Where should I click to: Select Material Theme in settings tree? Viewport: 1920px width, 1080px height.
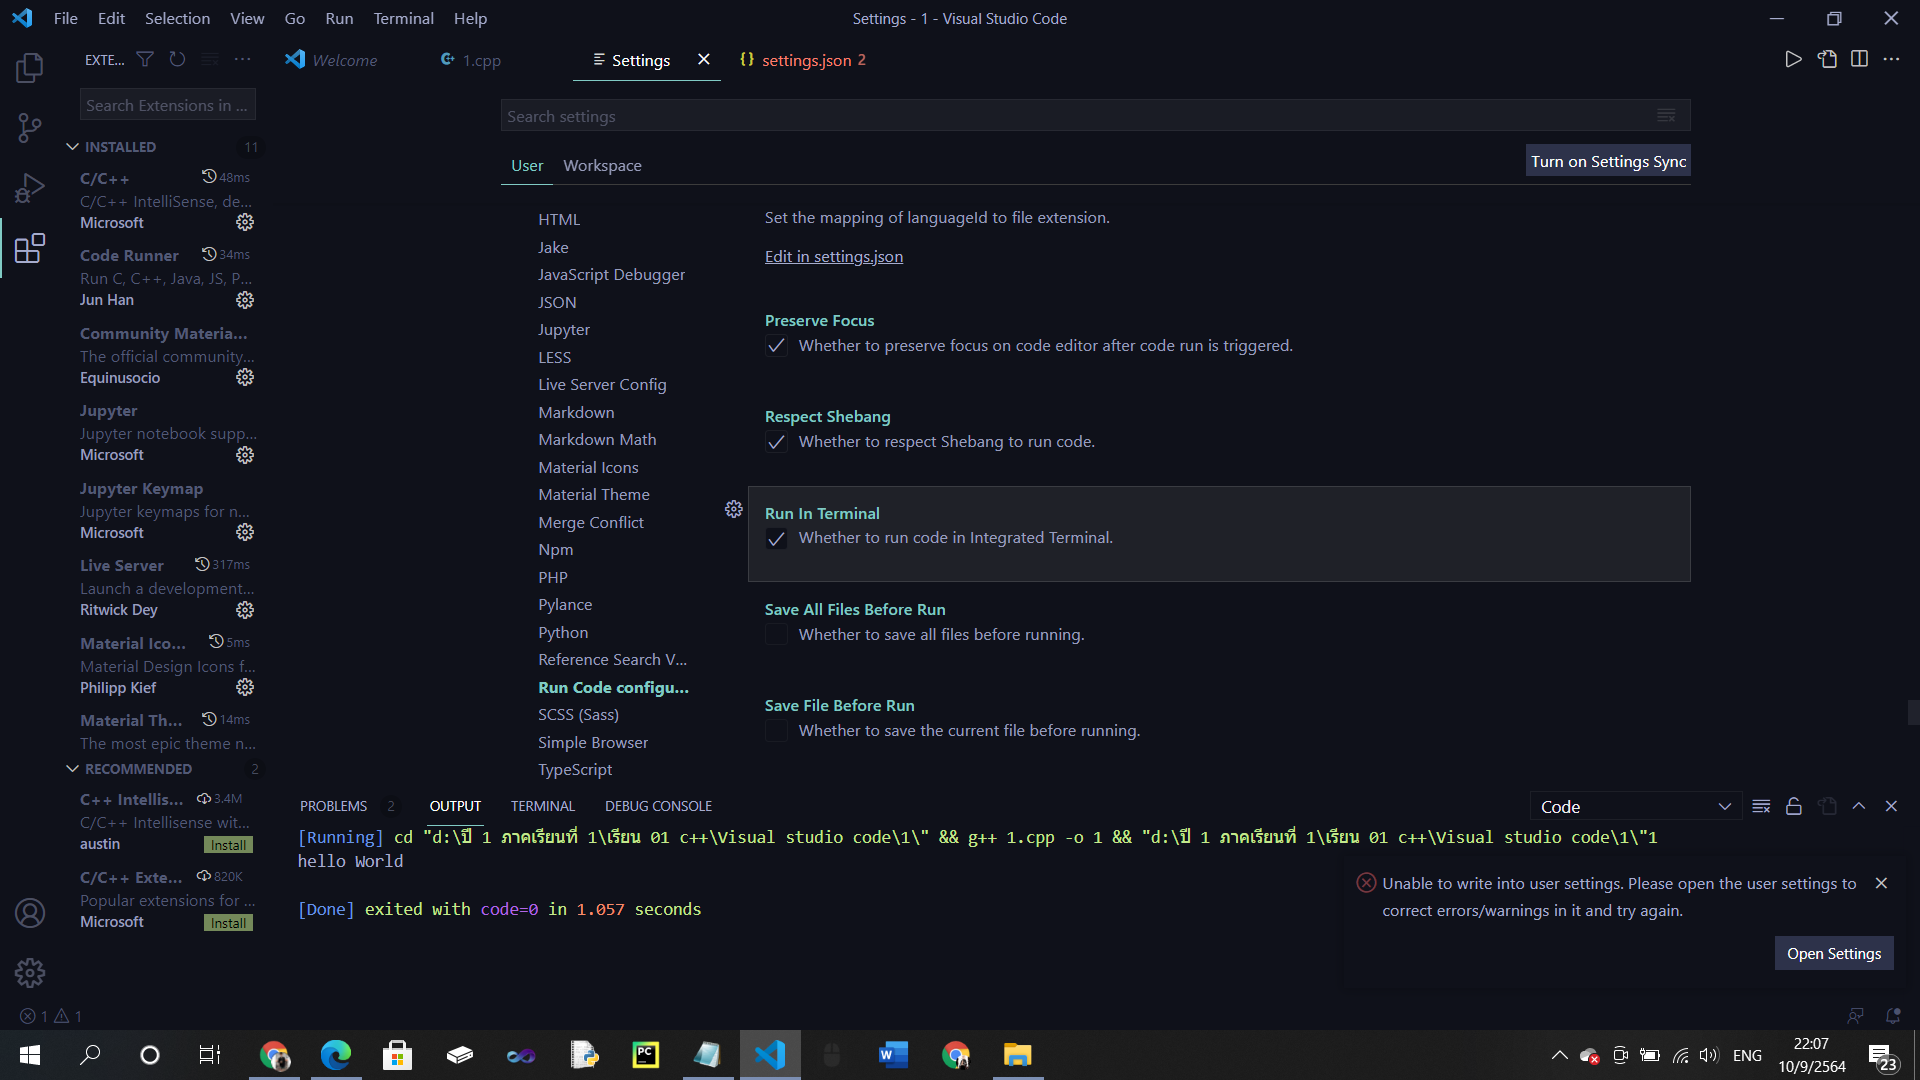(x=594, y=495)
